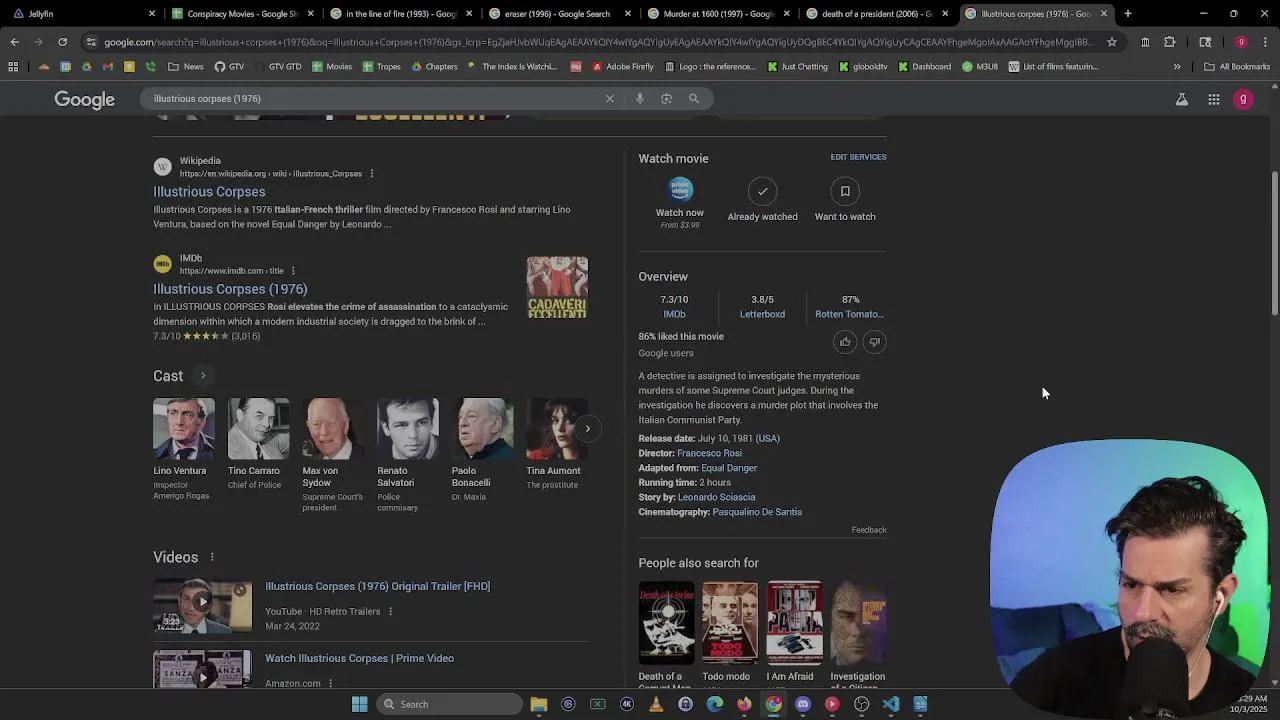Give the movie a thumbs up

[x=845, y=342]
